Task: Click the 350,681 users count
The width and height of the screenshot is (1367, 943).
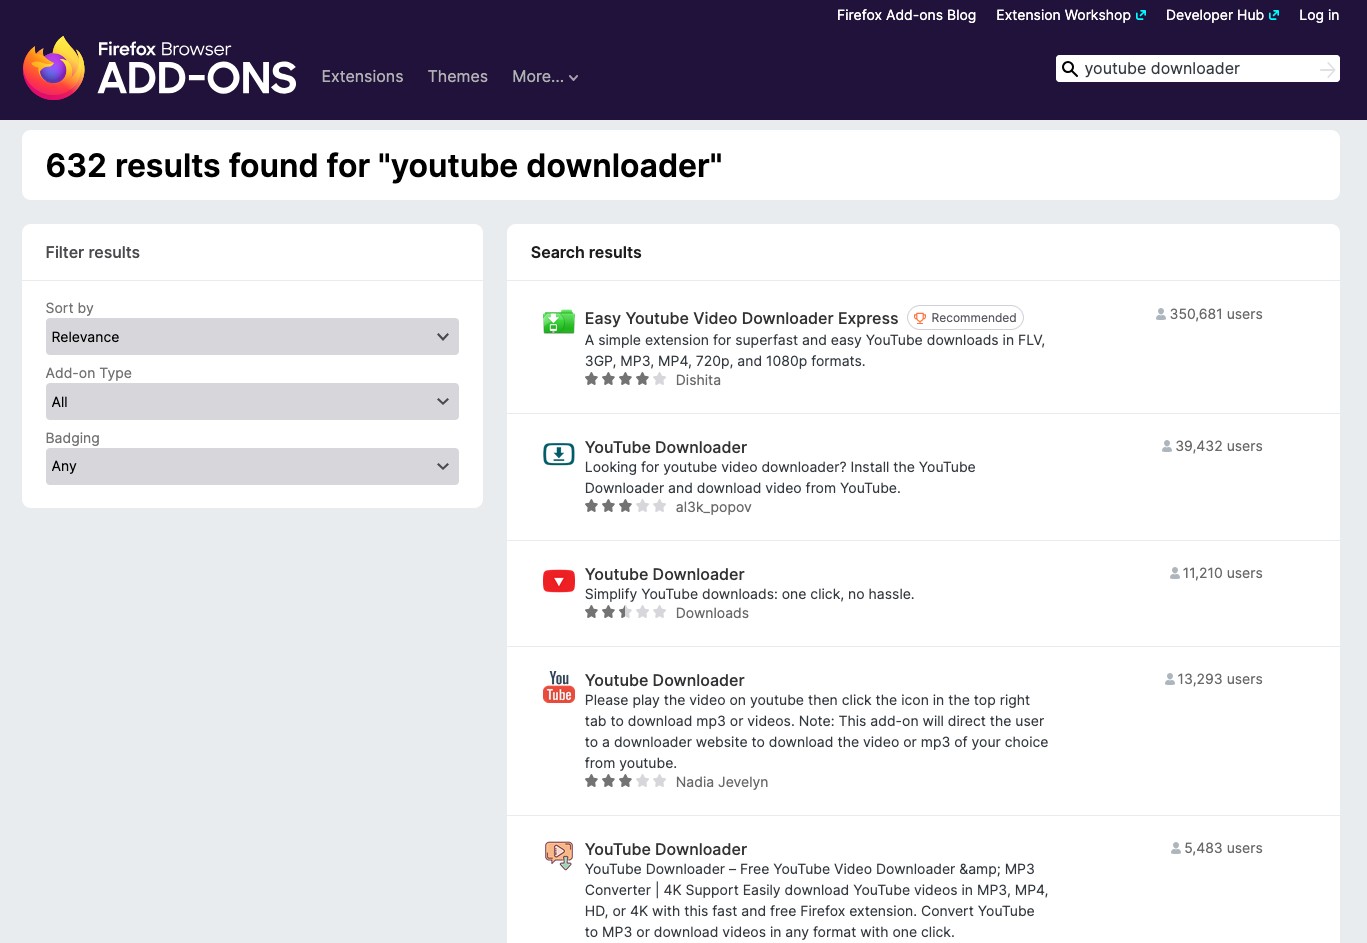Action: click(1216, 314)
